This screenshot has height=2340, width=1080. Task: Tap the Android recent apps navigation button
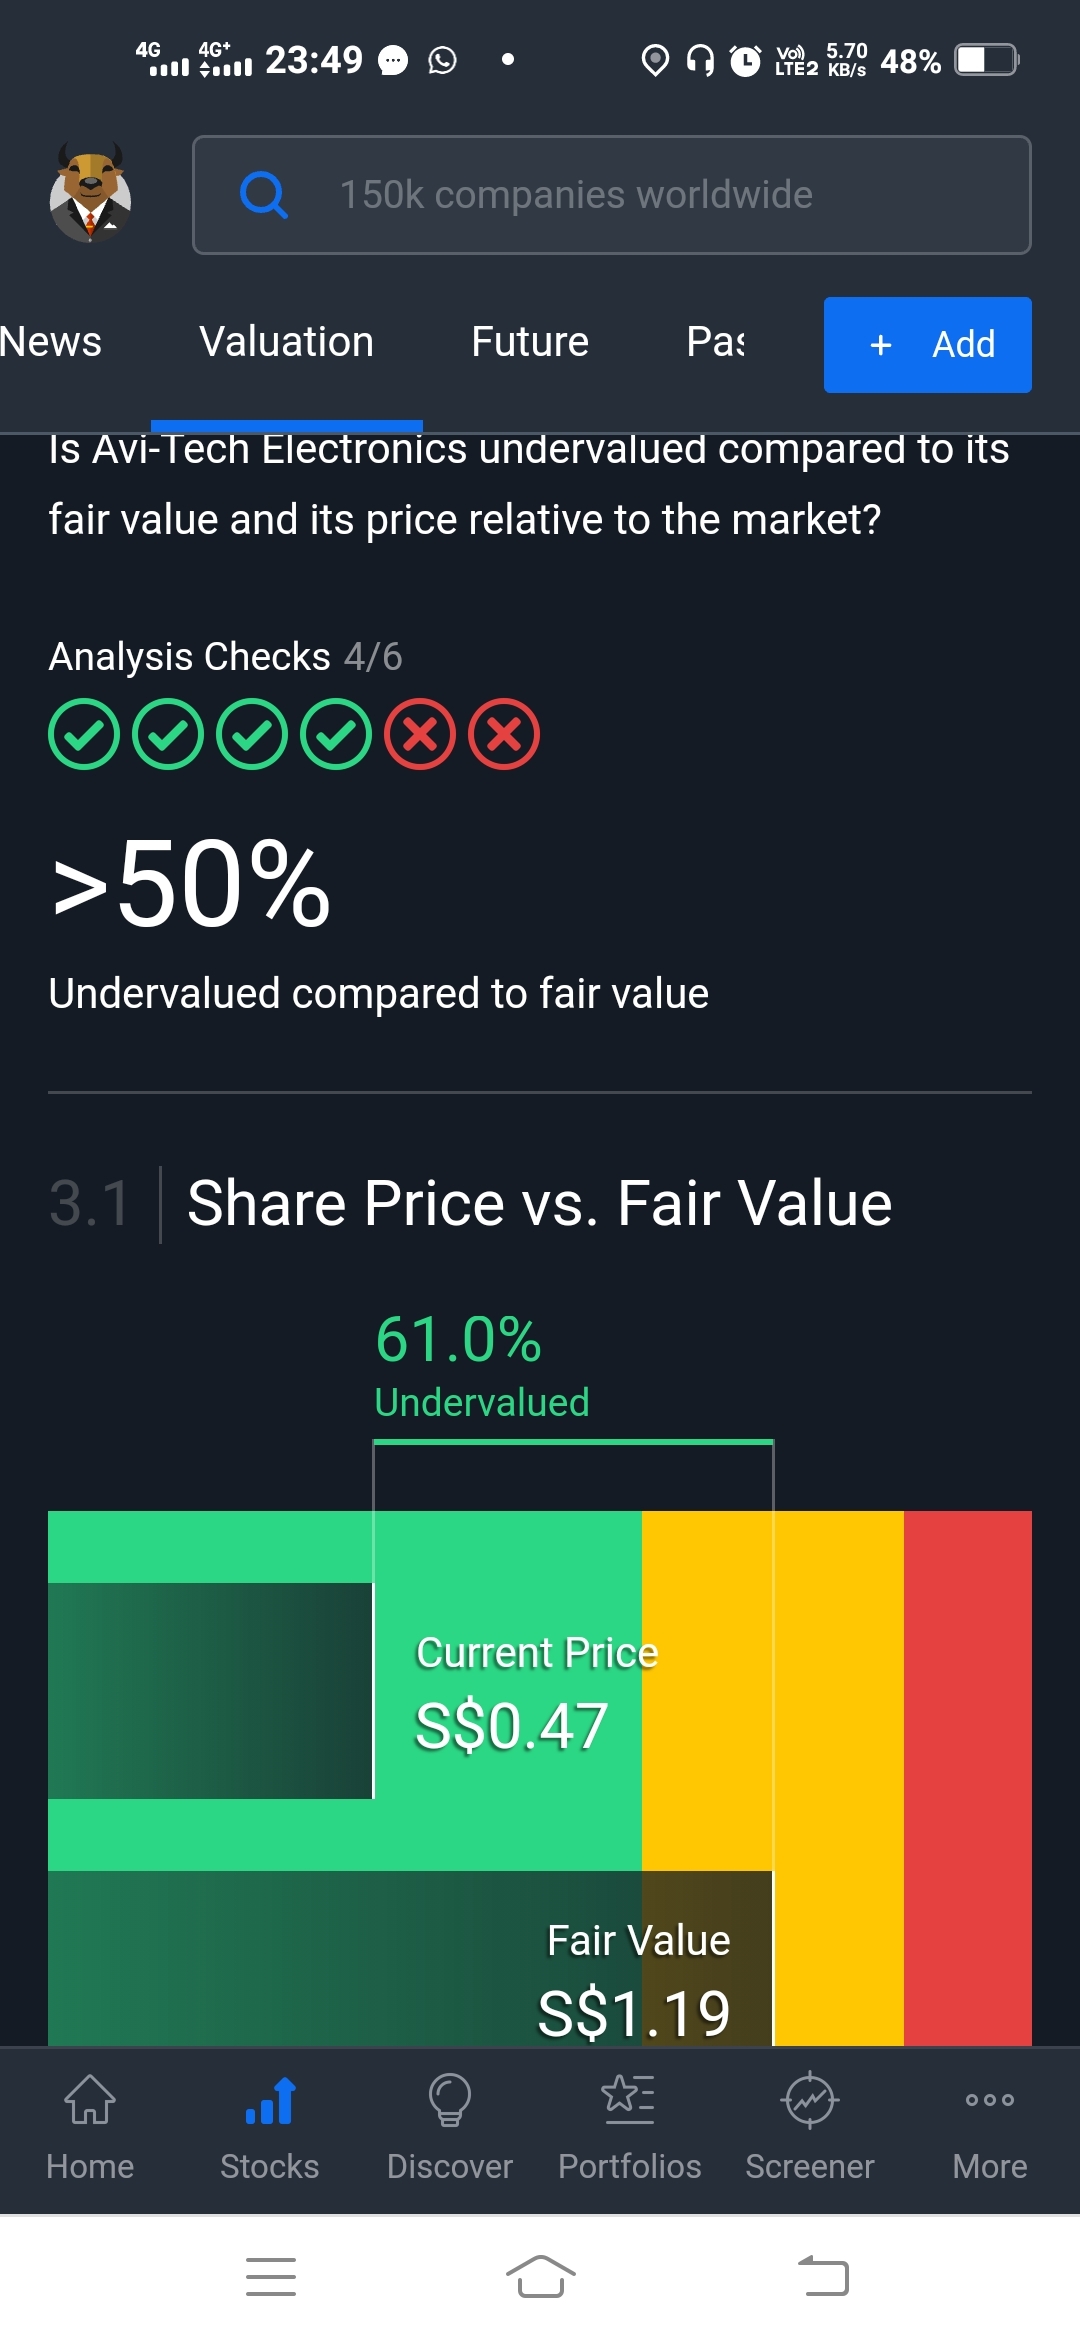click(271, 2277)
